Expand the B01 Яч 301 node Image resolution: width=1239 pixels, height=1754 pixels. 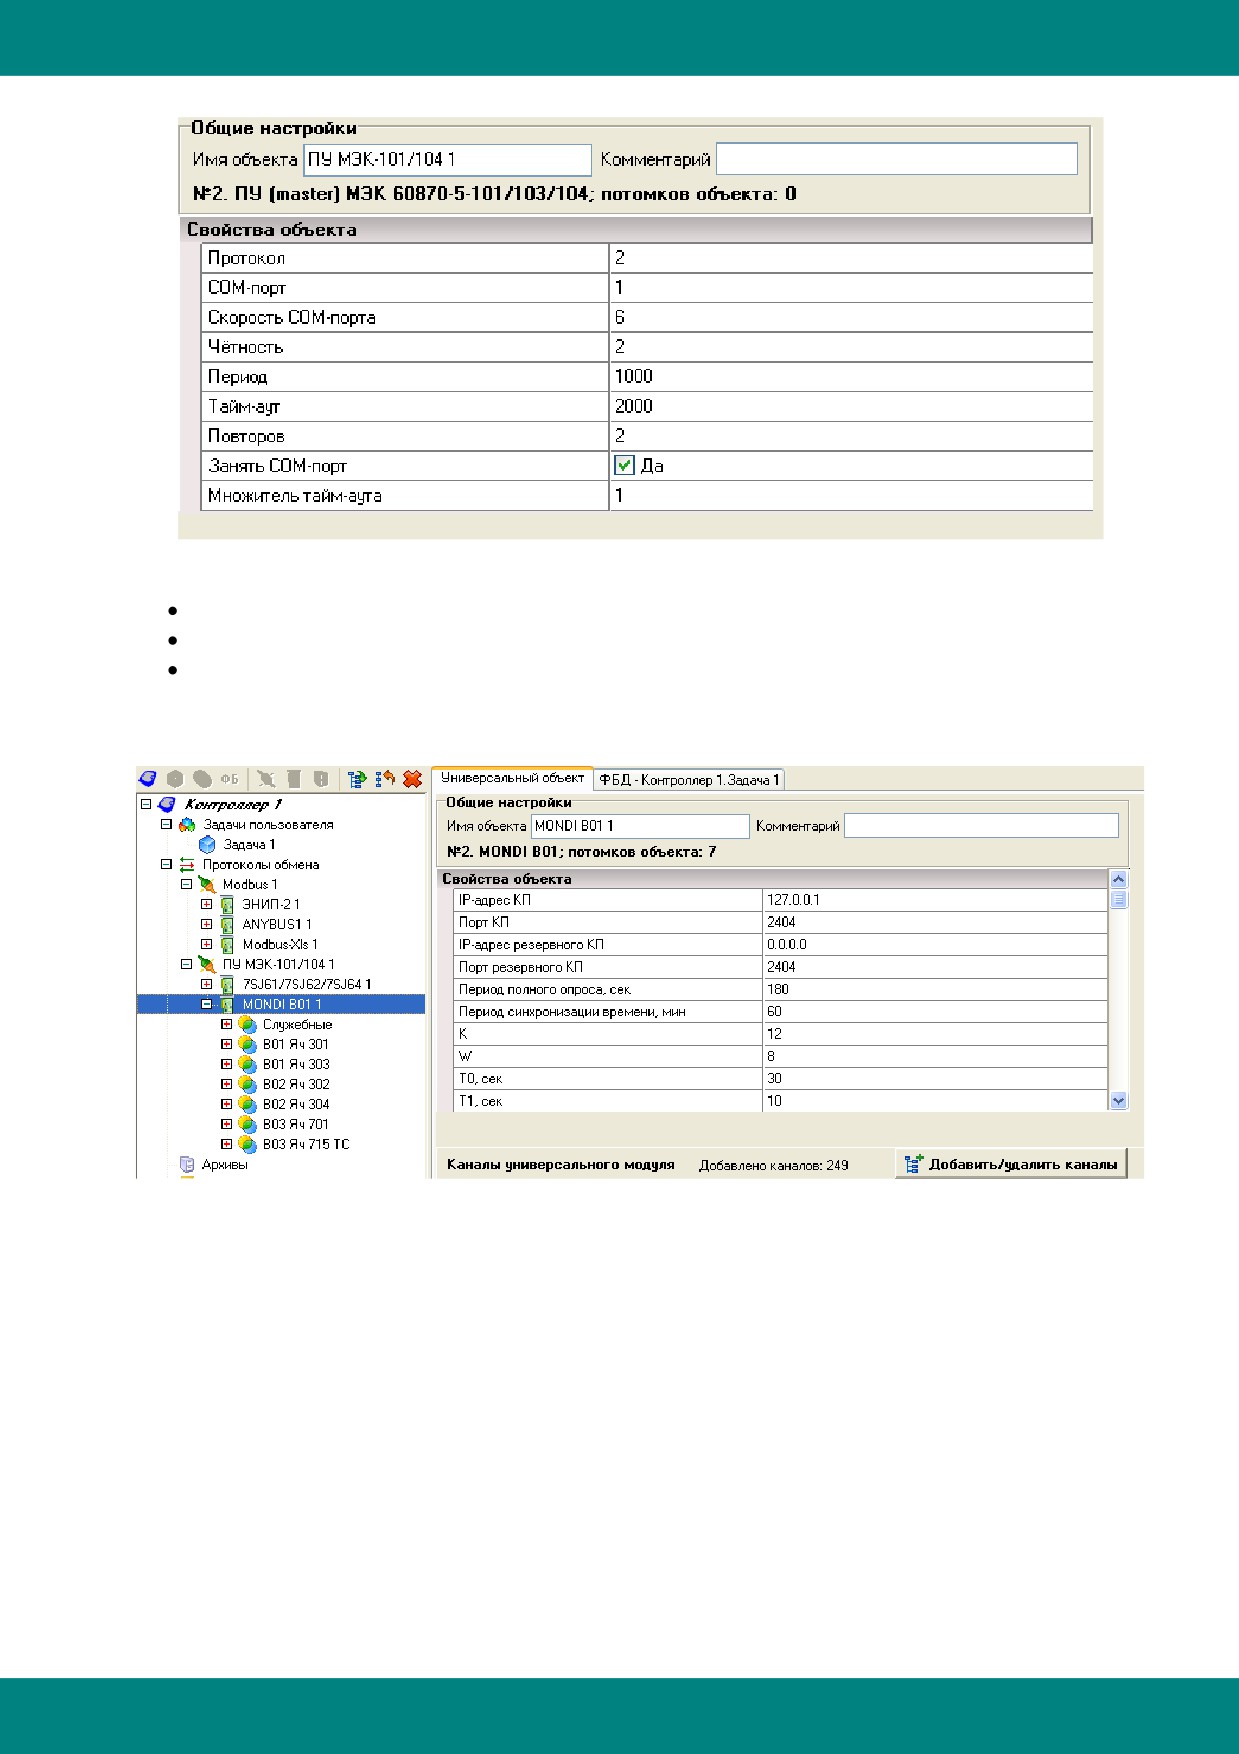227,1044
